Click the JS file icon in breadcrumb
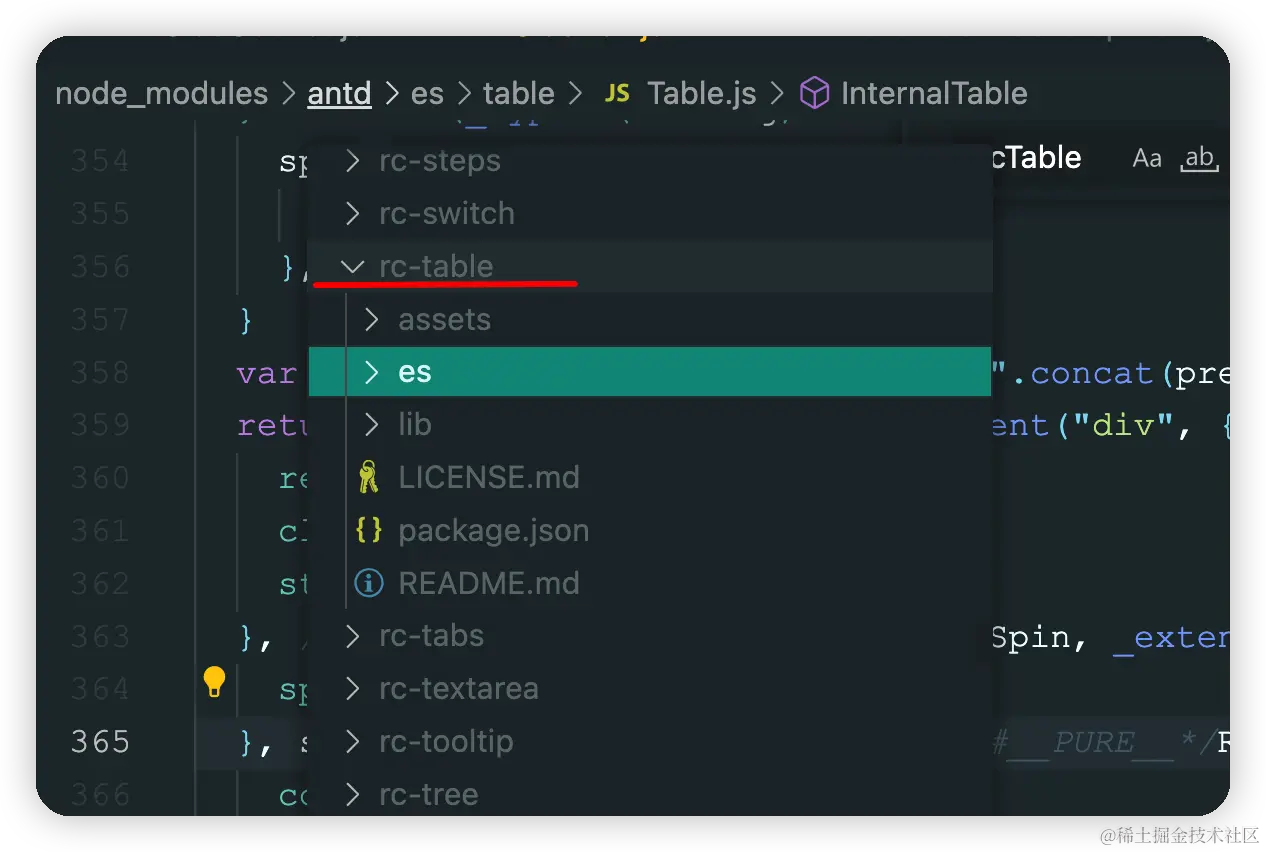 point(618,94)
